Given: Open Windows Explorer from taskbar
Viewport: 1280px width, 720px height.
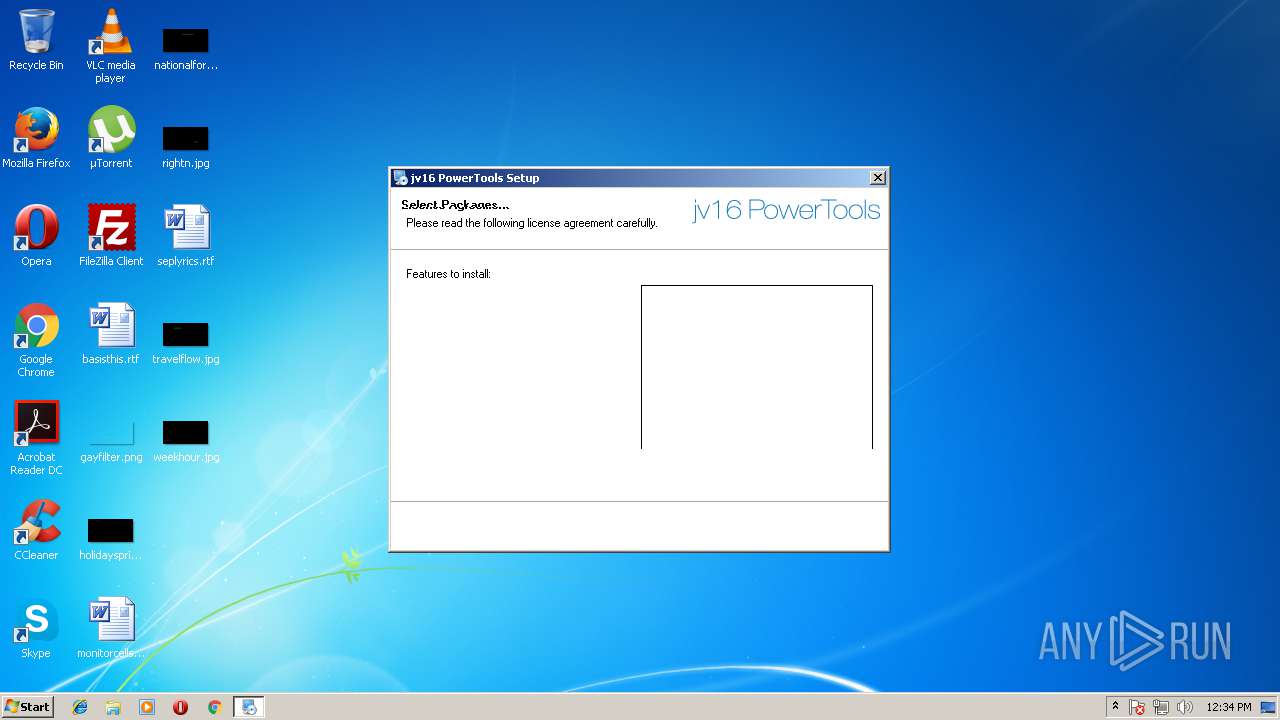Looking at the screenshot, I should (x=113, y=707).
